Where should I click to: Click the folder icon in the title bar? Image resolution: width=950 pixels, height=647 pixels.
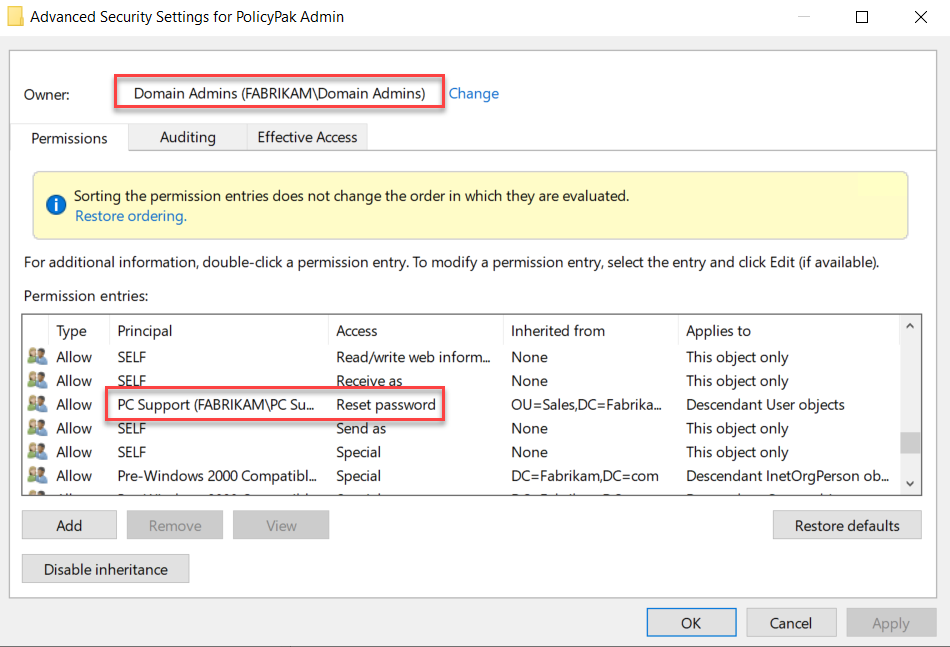[x=15, y=16]
